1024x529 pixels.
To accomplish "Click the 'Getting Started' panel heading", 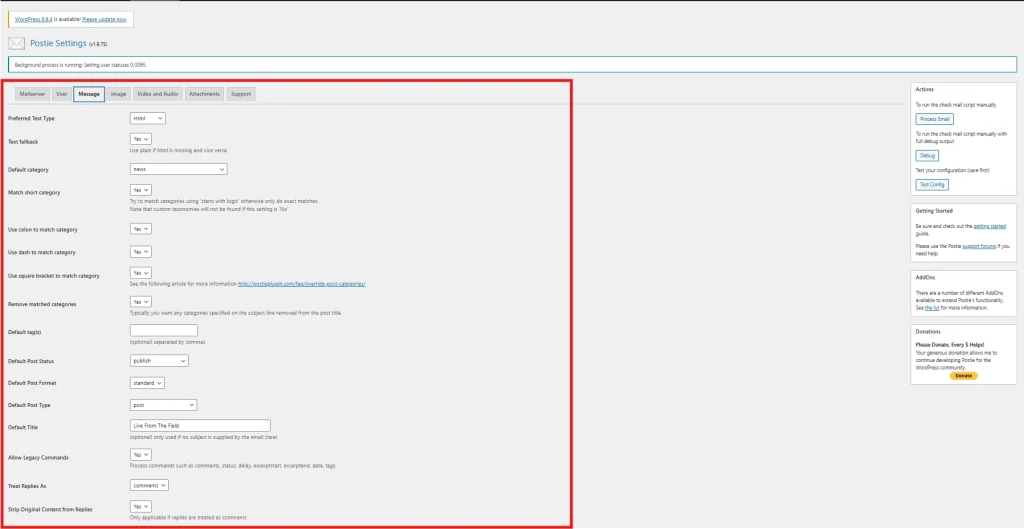I will point(934,211).
